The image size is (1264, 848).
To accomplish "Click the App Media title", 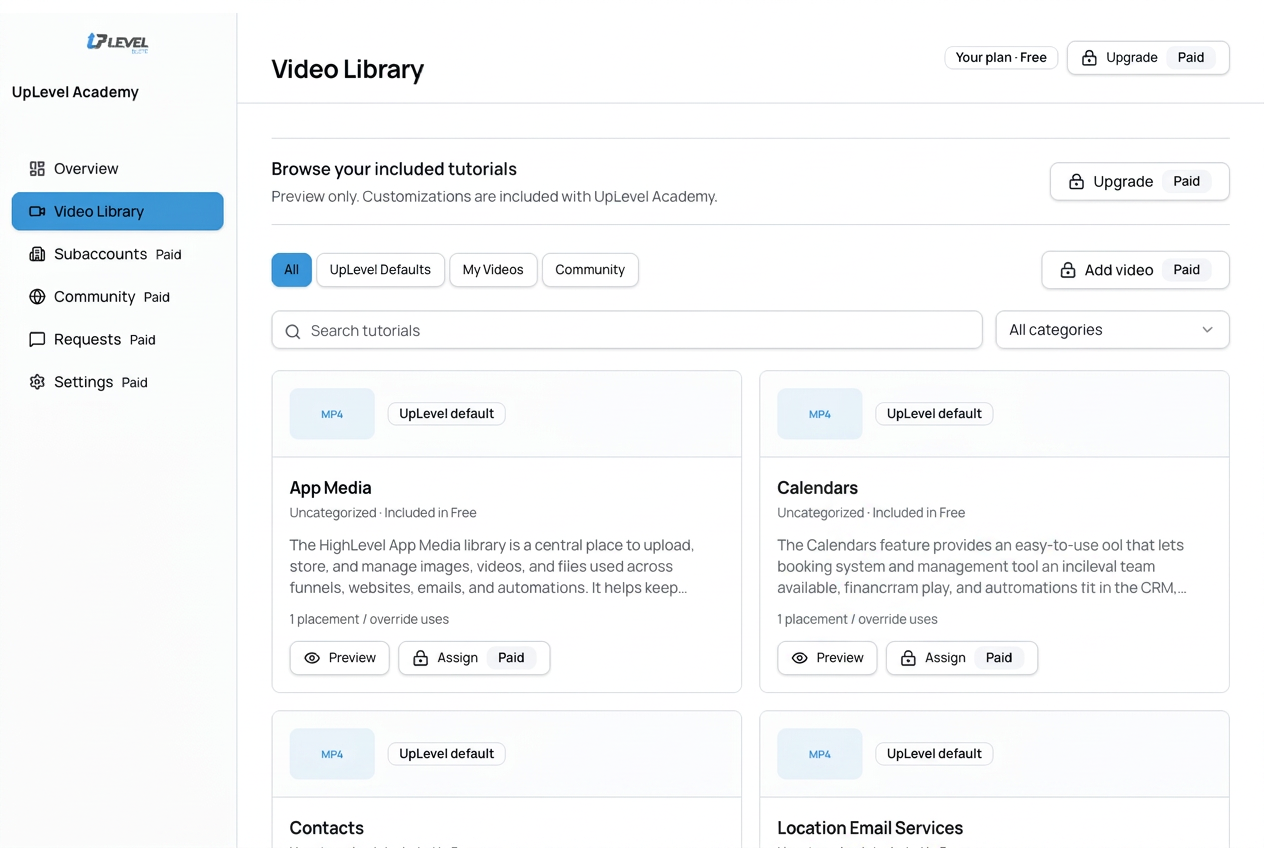I will [x=330, y=488].
